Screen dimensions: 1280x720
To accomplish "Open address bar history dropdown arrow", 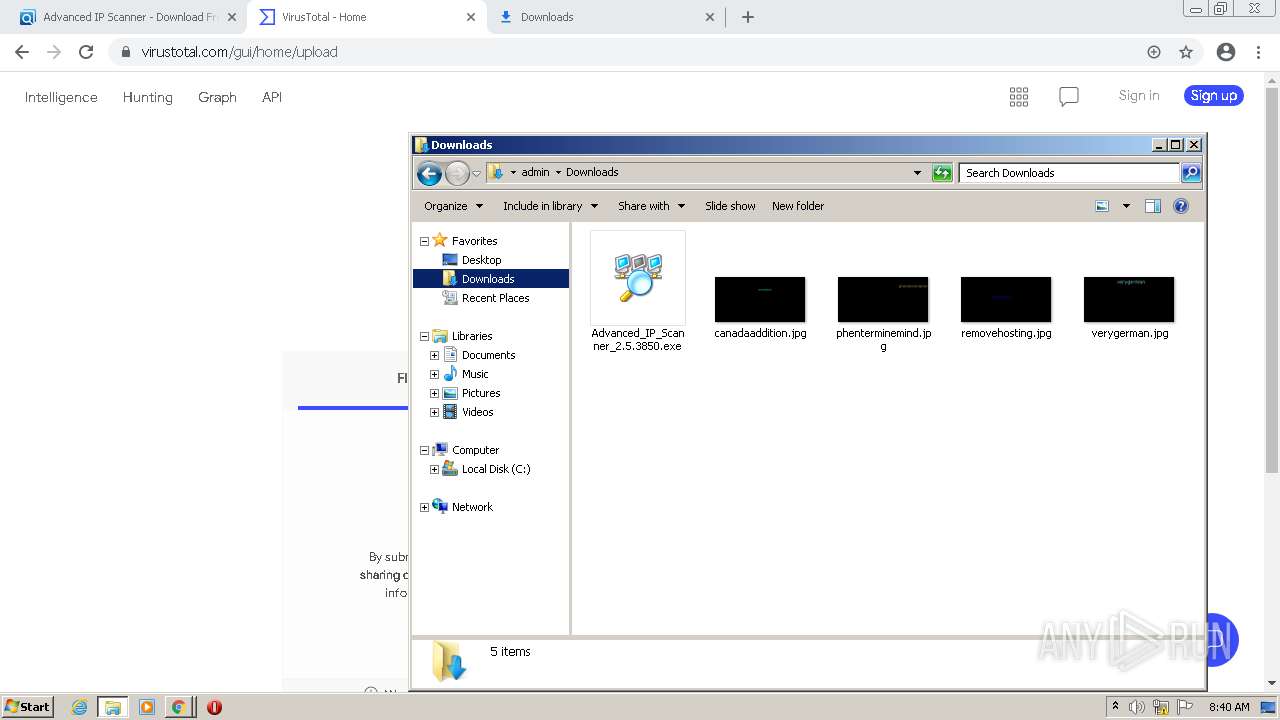I will (x=917, y=173).
